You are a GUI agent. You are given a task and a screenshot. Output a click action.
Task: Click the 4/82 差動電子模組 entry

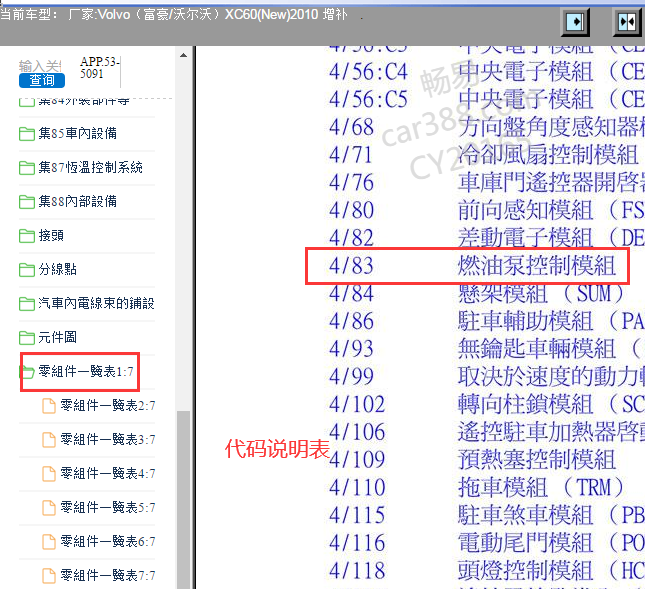[x=487, y=238]
